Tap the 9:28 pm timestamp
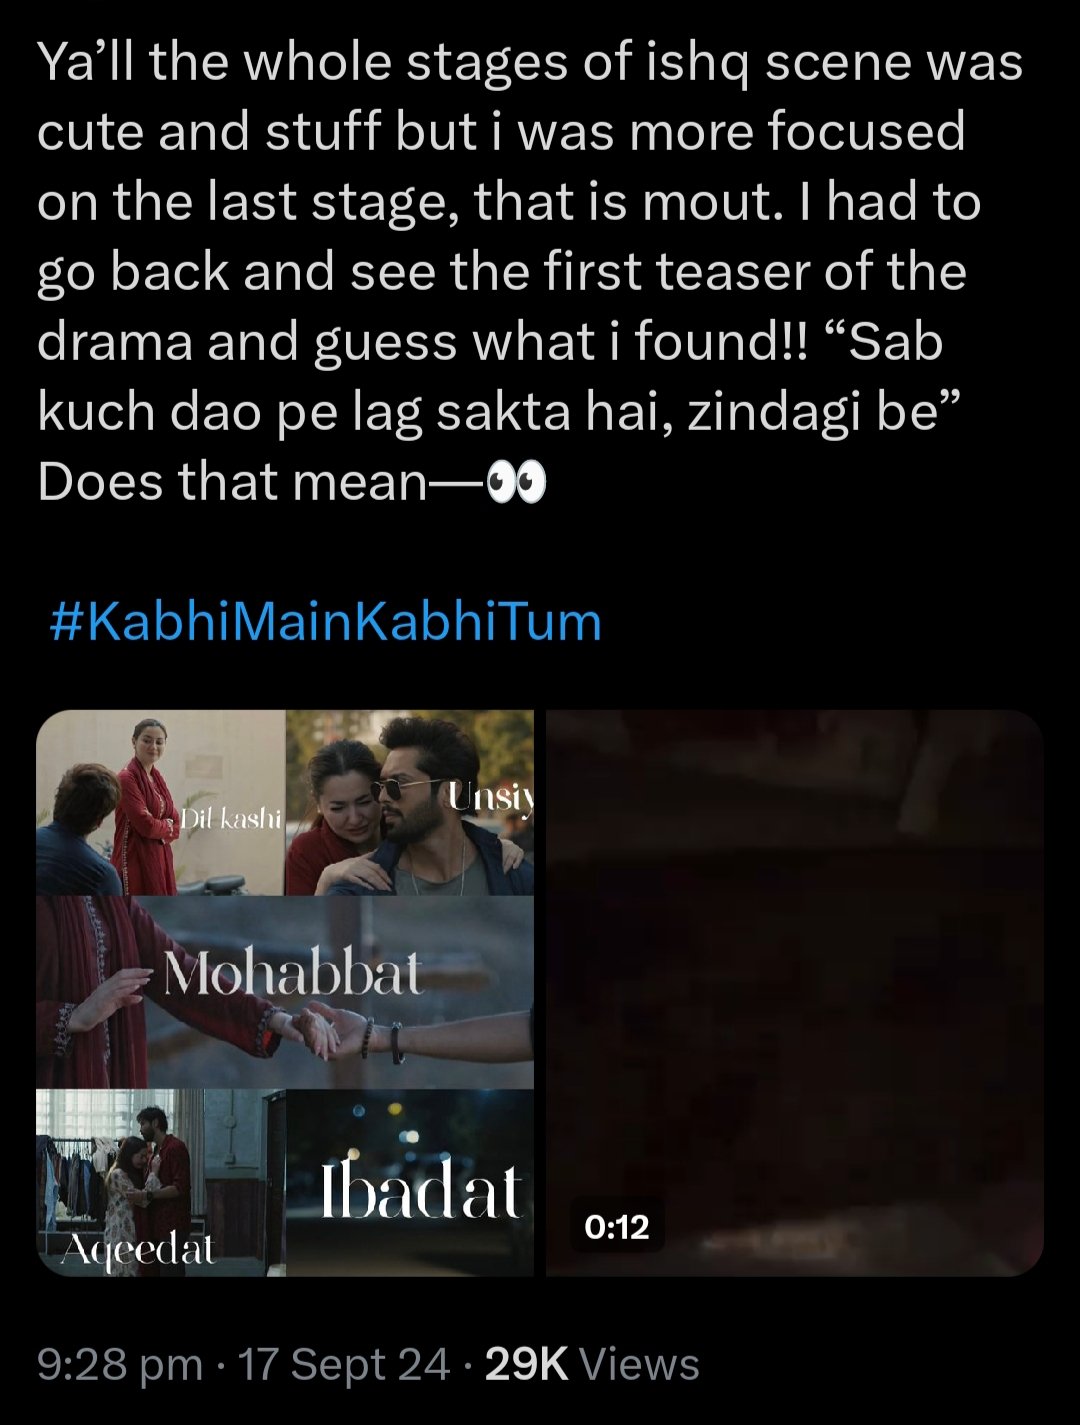This screenshot has height=1425, width=1080. coord(120,1365)
